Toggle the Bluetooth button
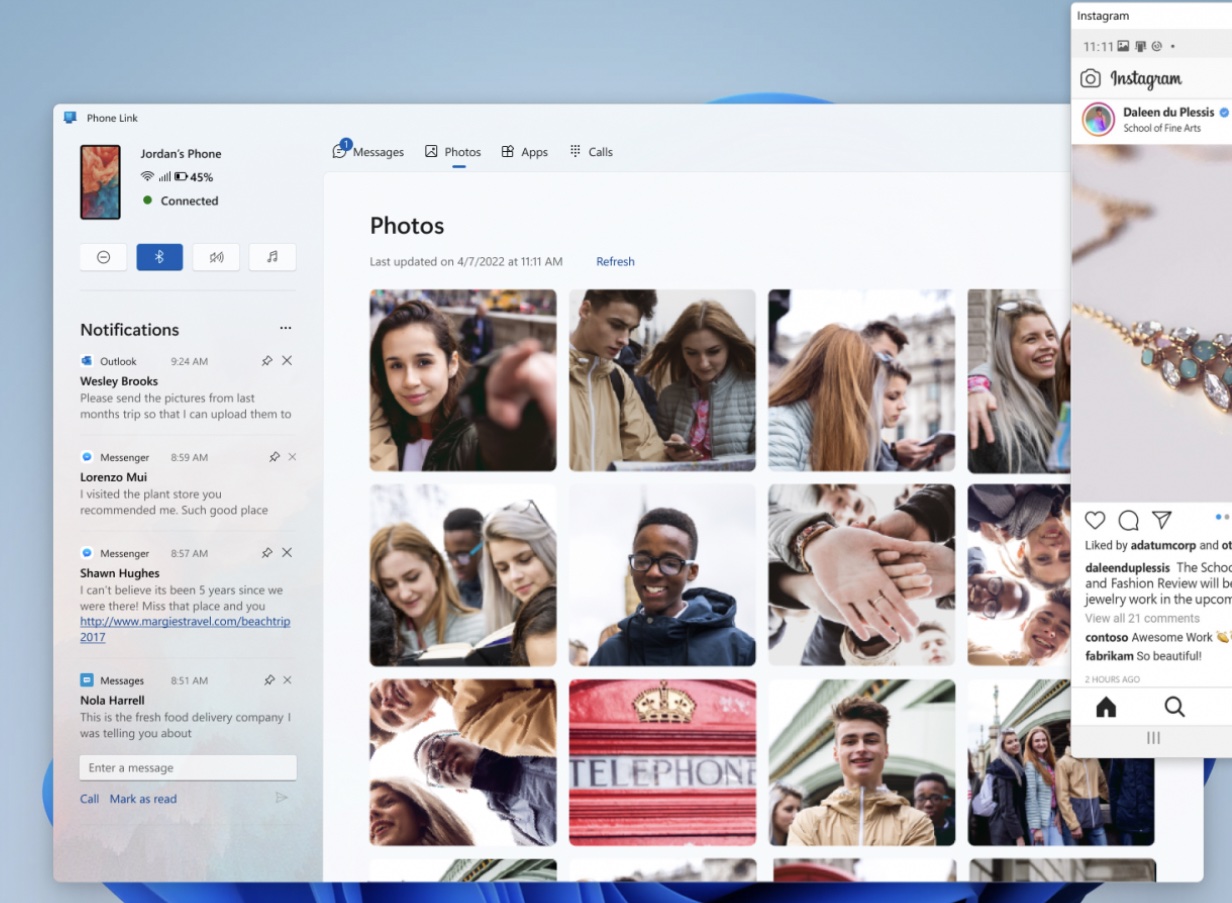 click(x=159, y=257)
